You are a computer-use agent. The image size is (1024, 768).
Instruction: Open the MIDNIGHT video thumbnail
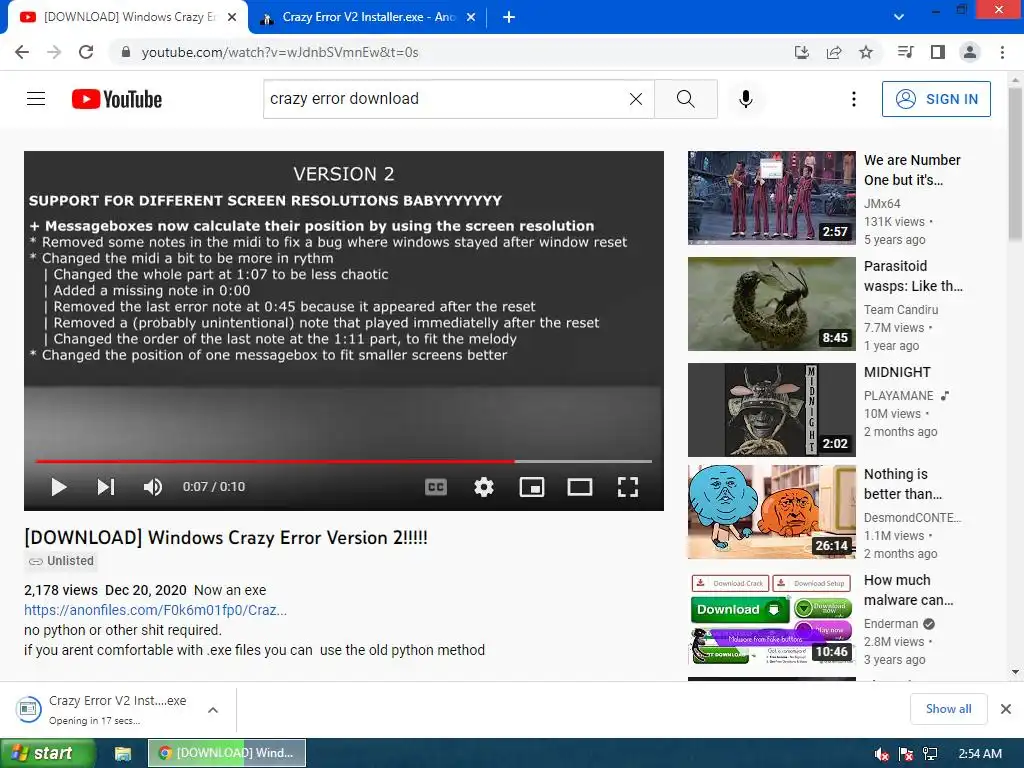pyautogui.click(x=771, y=410)
